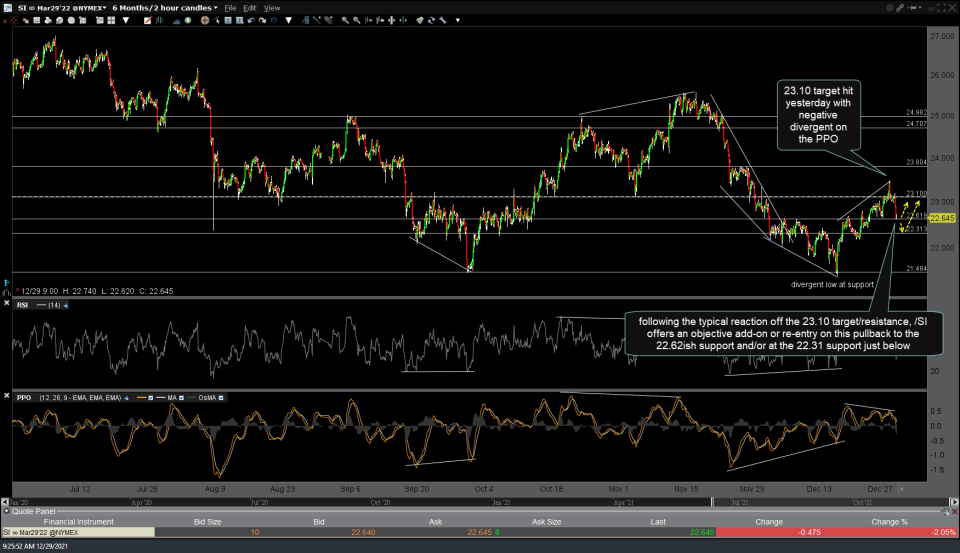Open the File menu

tap(231, 7)
